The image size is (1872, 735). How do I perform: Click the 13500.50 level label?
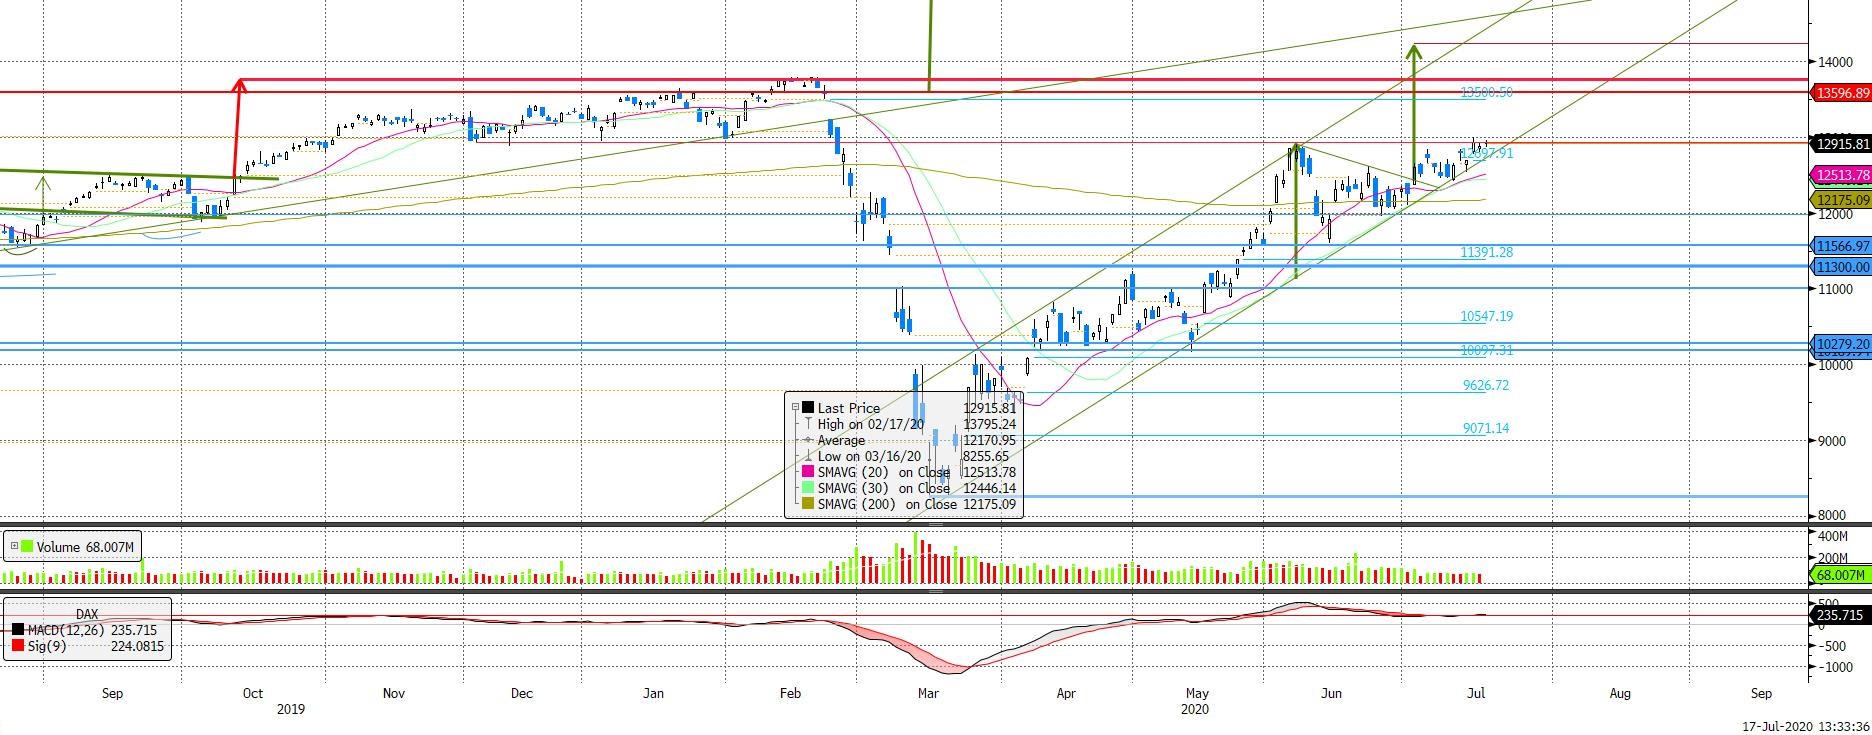point(1486,92)
